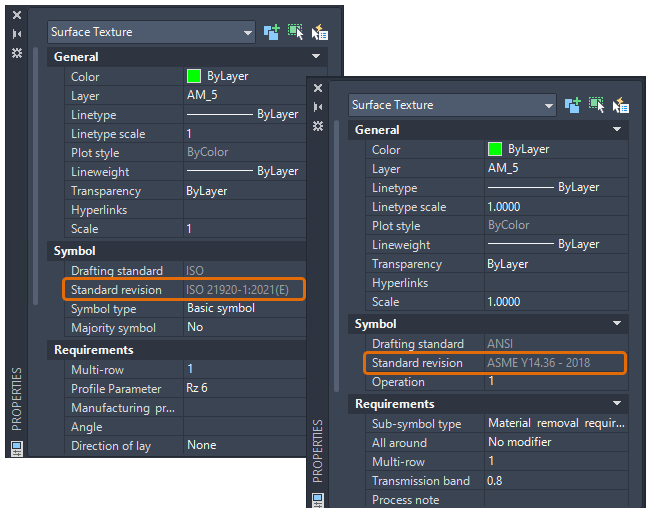Open Quick Select in right palette
Screen dimensions: 652x513
click(x=621, y=105)
